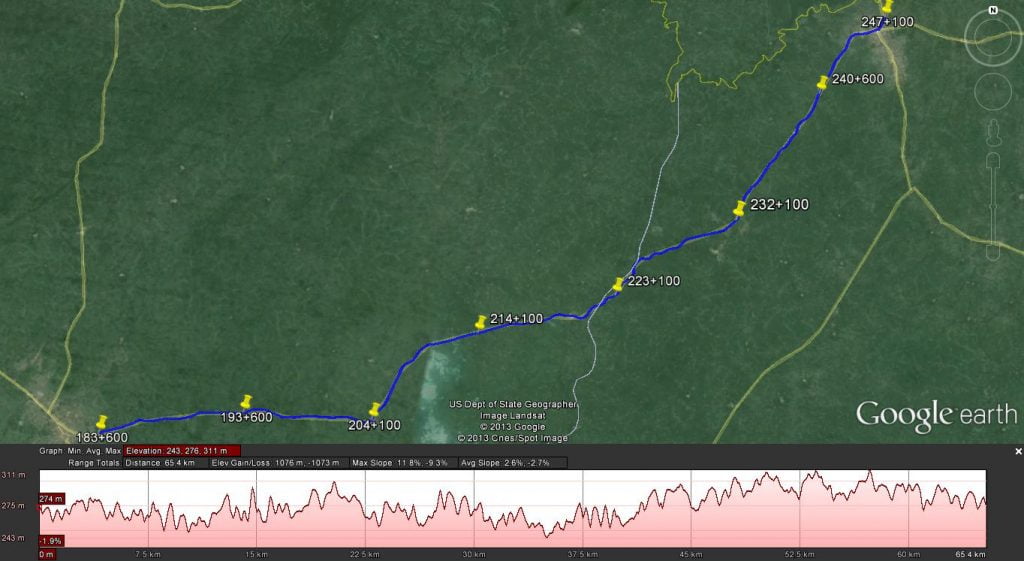Click the yellow pin at 214+100
This screenshot has height=561, width=1024.
480,322
